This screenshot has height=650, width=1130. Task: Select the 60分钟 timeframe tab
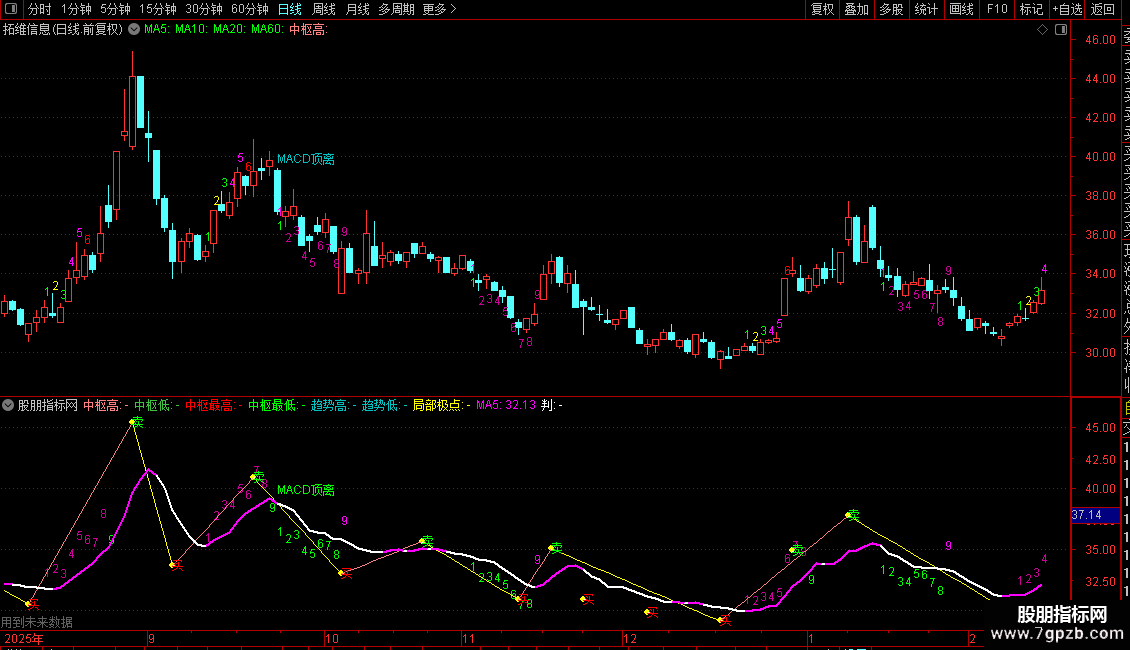click(x=249, y=9)
